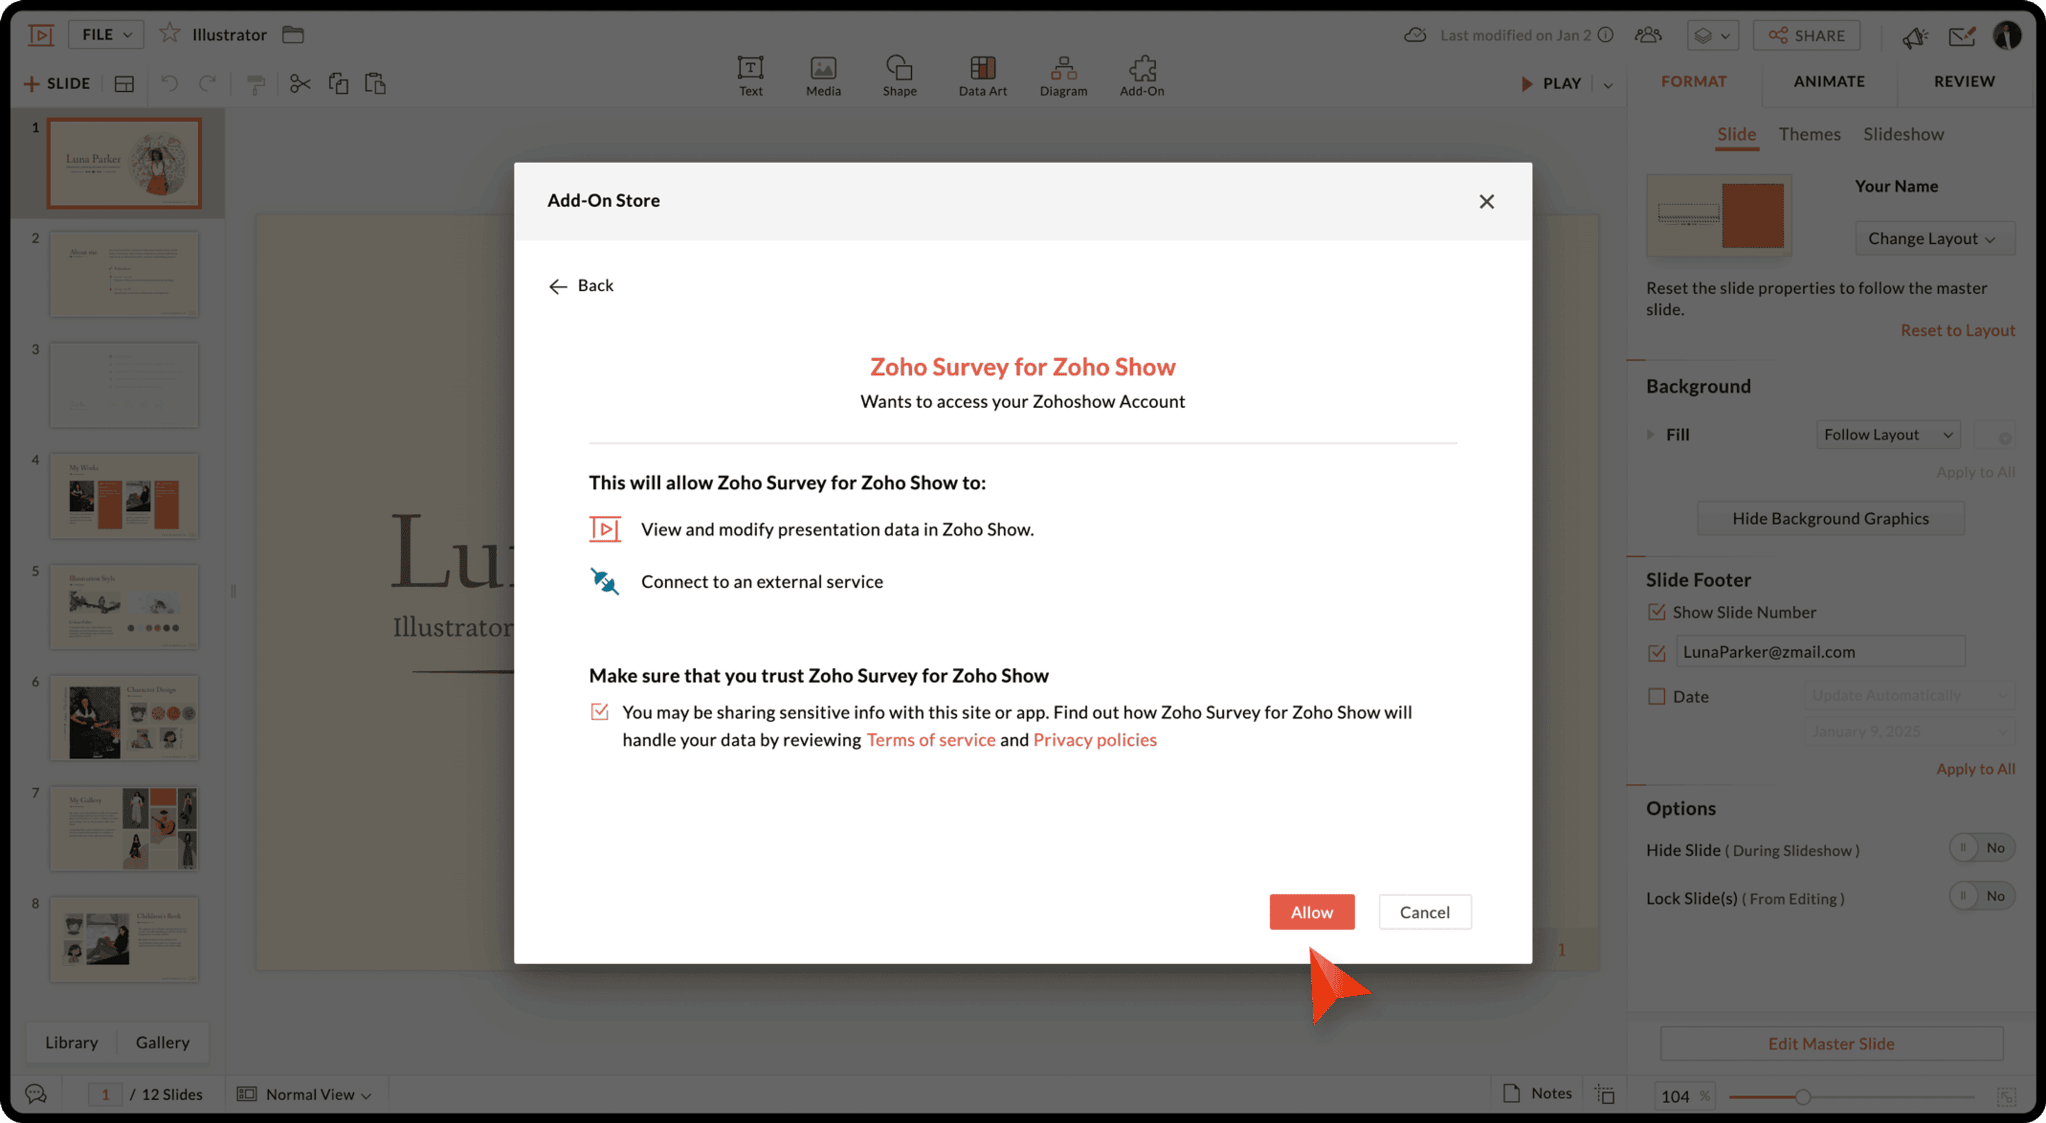Open the Shape tool
Screen dimensions: 2046x1123
point(899,76)
